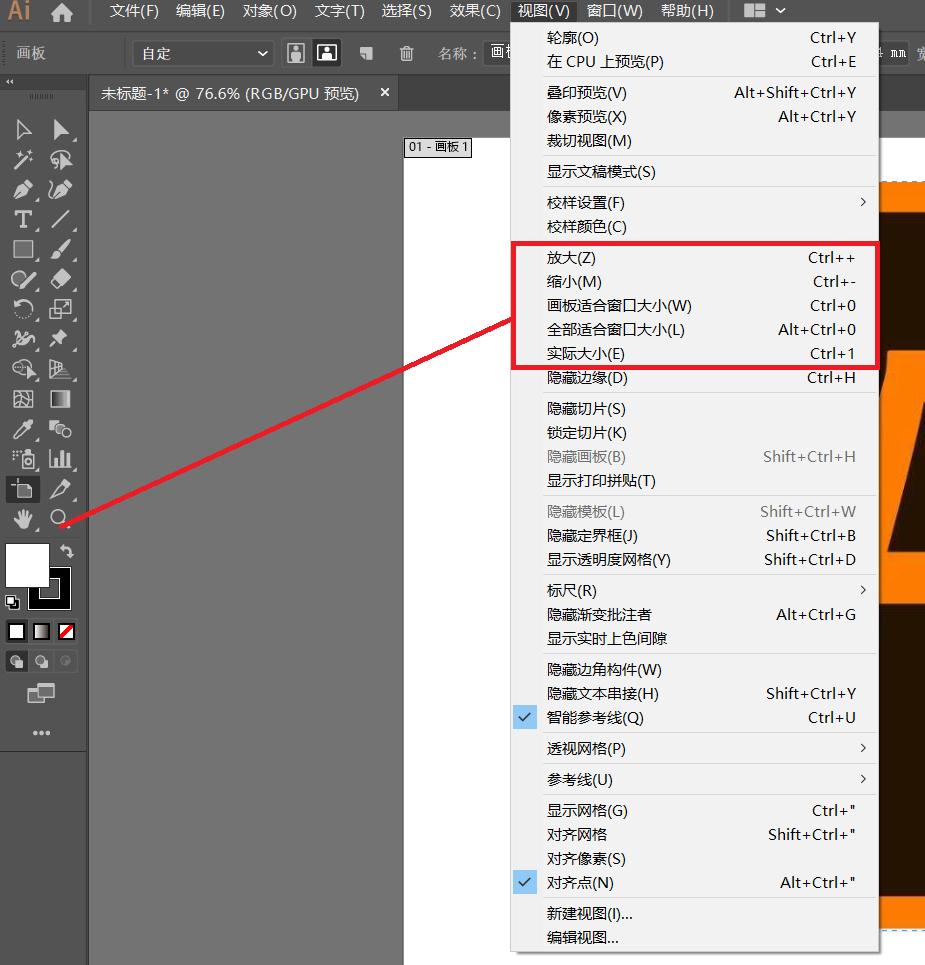Select the Eyedropper tool

tap(23, 429)
